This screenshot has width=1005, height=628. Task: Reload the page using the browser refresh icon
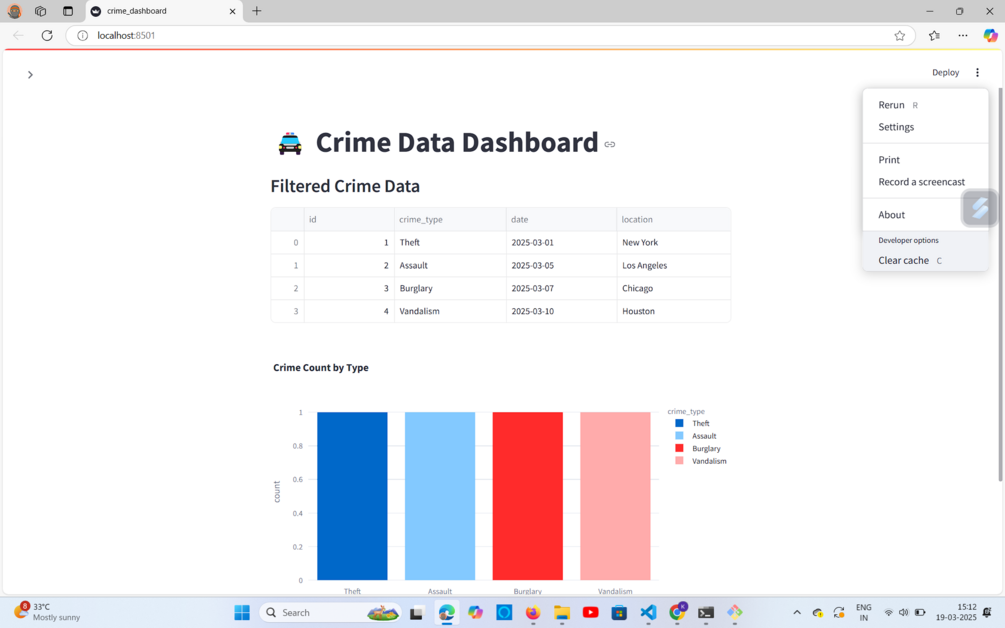(x=46, y=34)
